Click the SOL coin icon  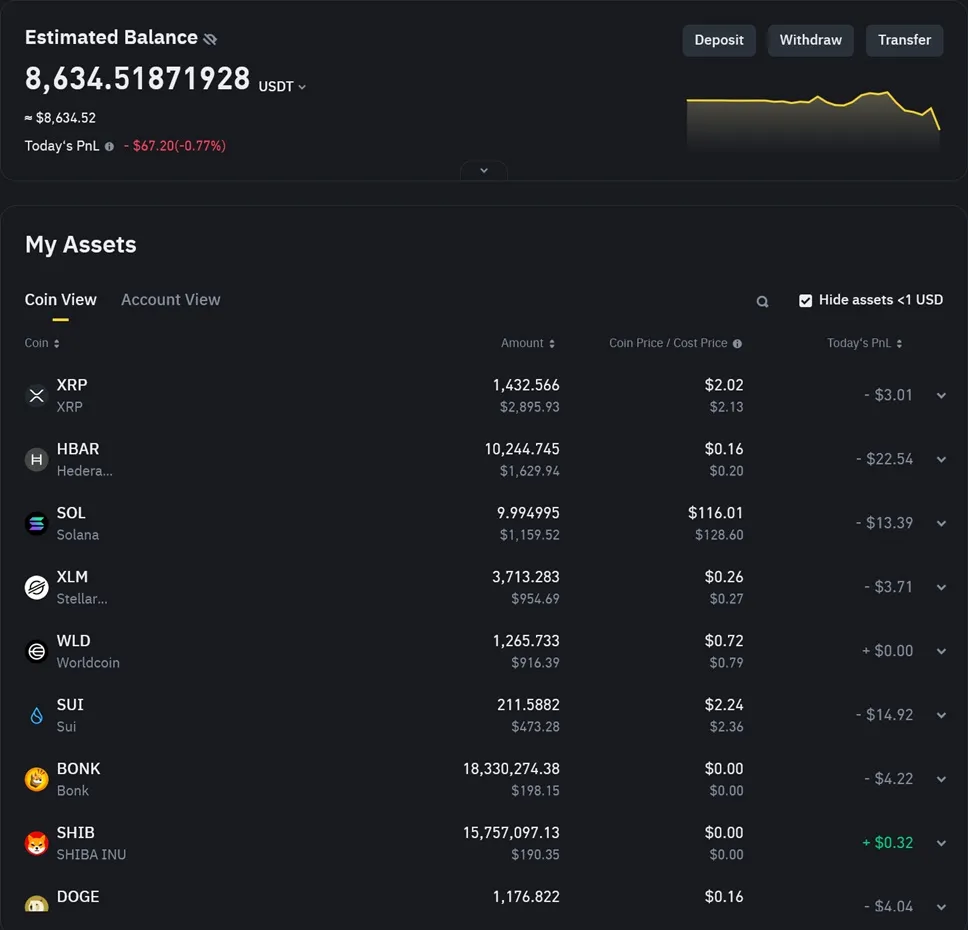(36, 524)
